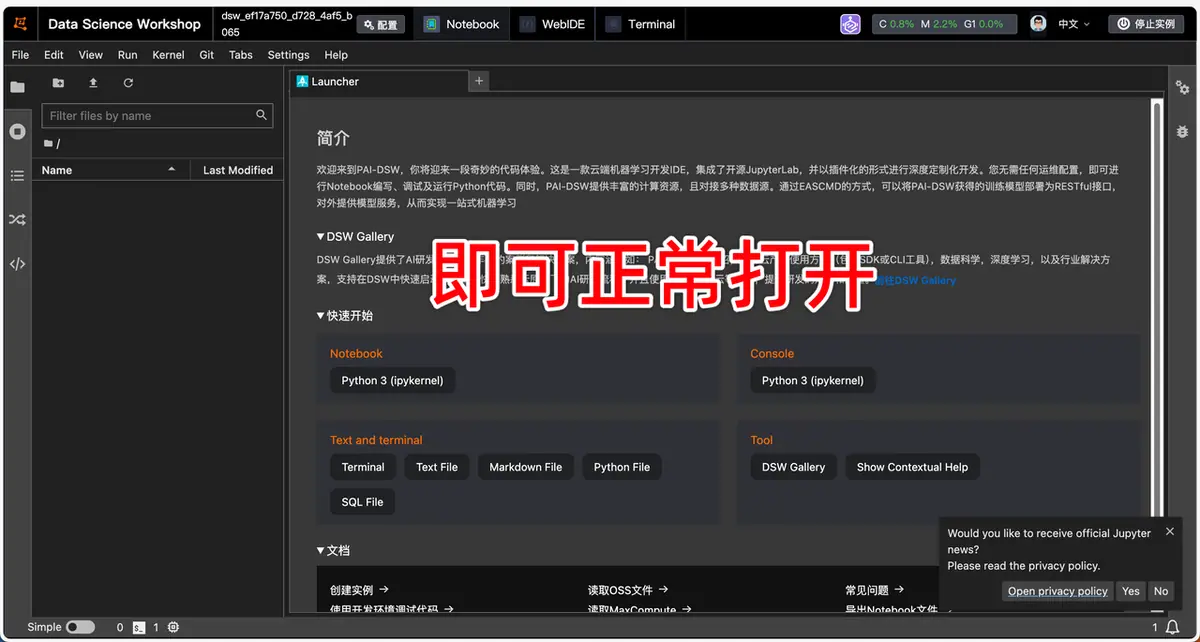Click the Upload Files icon
The width and height of the screenshot is (1200, 642).
pyautogui.click(x=93, y=83)
